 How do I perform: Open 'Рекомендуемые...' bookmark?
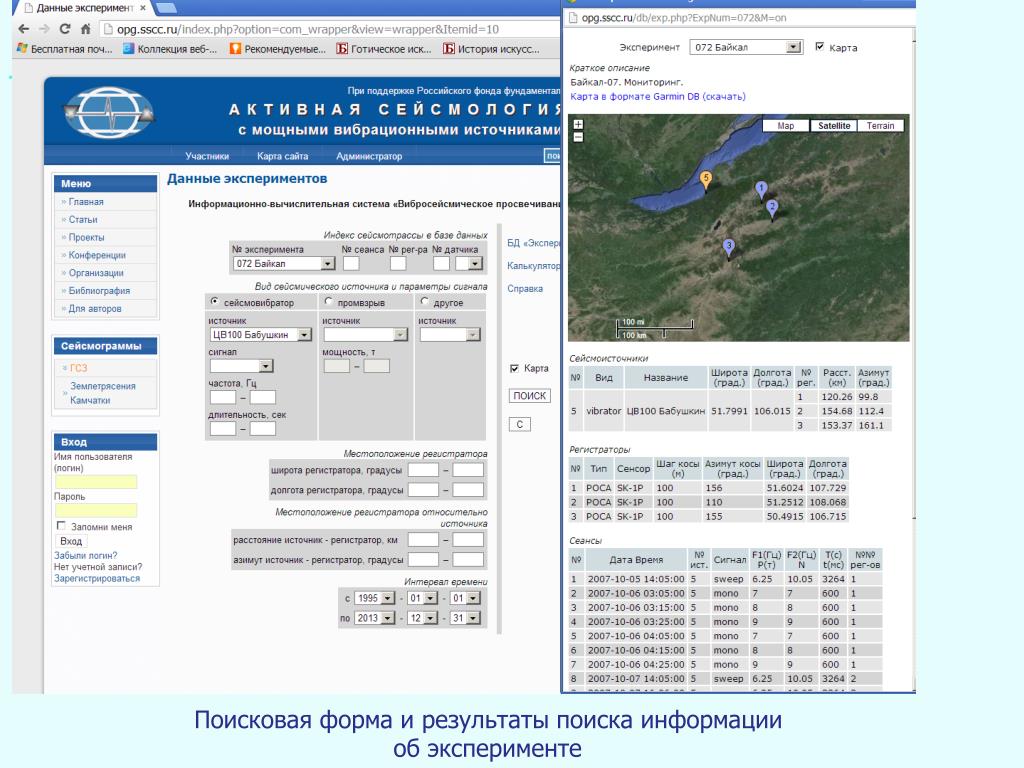tap(278, 49)
